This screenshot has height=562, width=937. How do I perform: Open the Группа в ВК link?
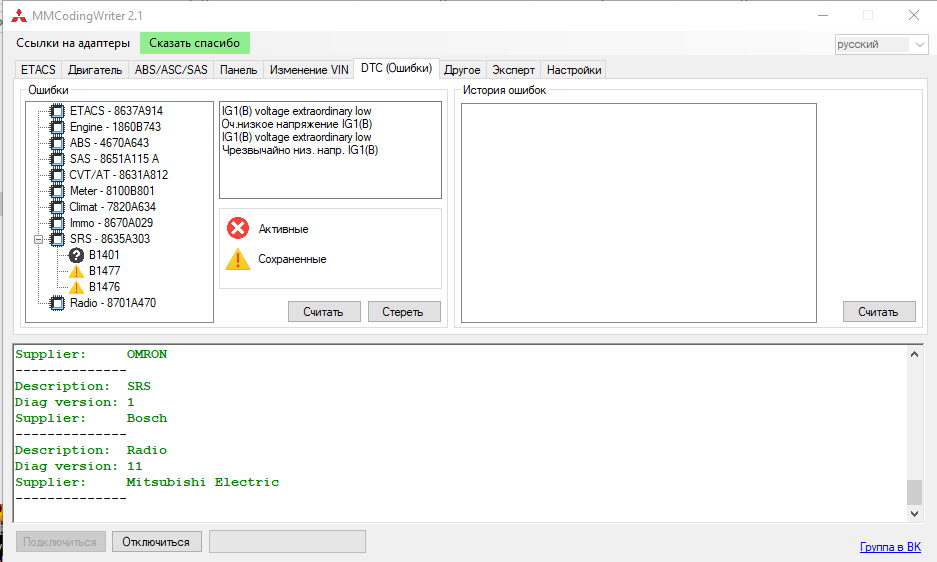890,547
